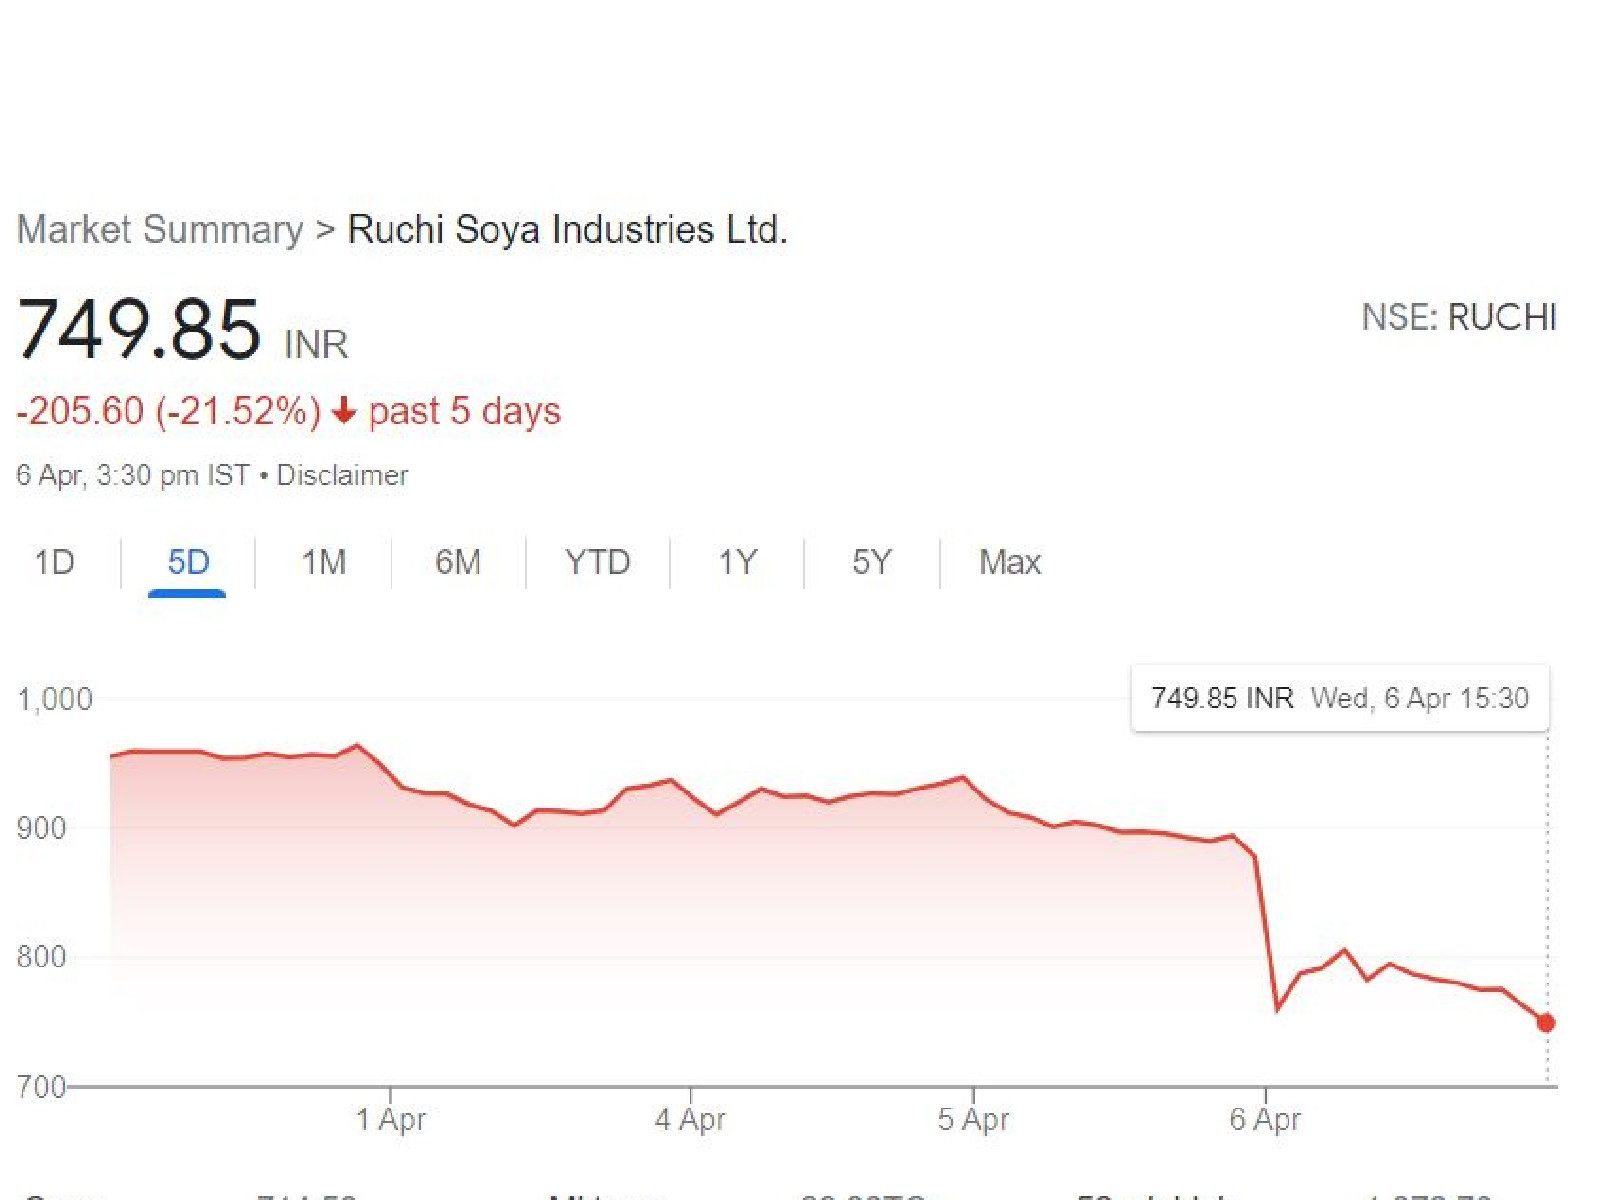Screen dimensions: 1600x1200
Task: Switch chart to the 1Y range
Action: [738, 563]
